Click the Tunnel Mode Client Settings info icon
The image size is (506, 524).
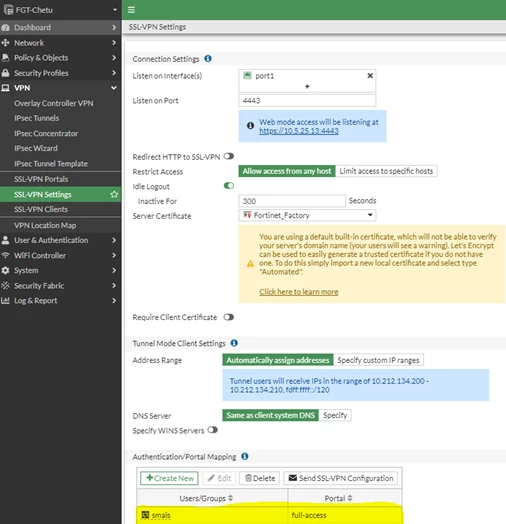tap(234, 343)
